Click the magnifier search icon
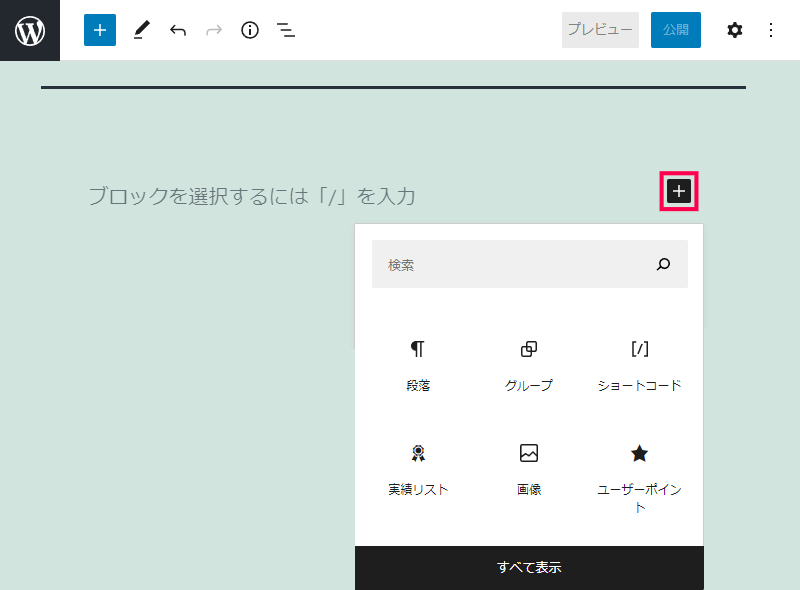800x590 pixels. pos(663,264)
